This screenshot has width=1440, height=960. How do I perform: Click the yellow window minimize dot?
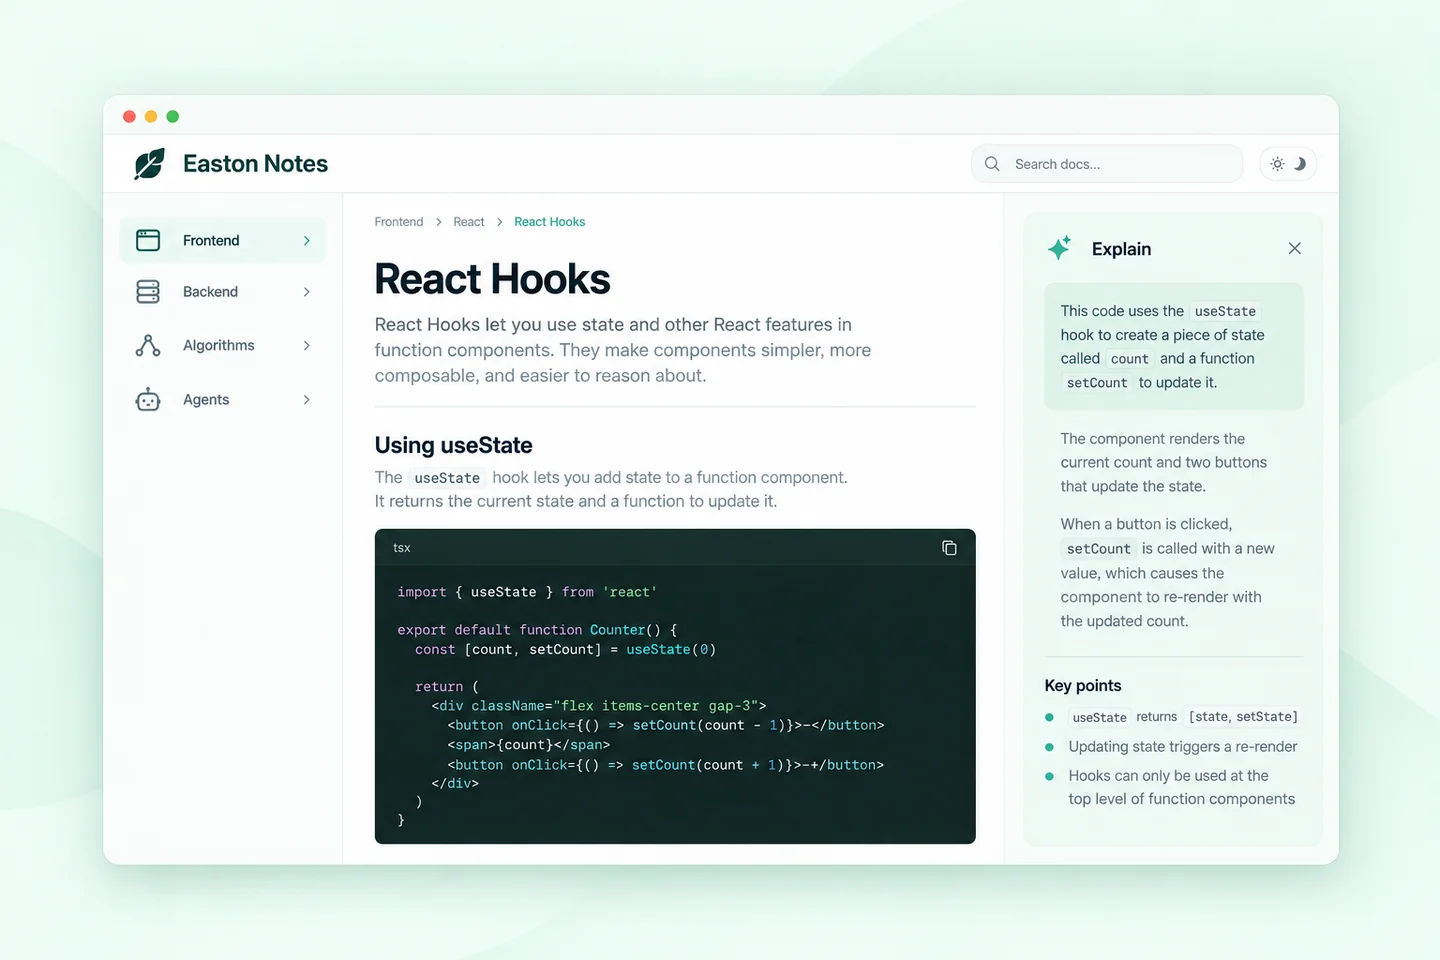tap(151, 117)
